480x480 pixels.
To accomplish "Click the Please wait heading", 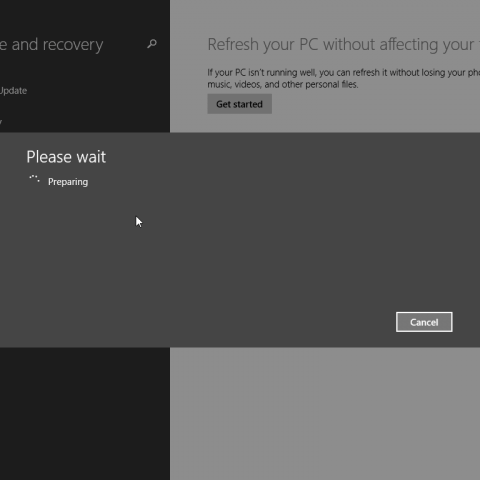I will [66, 157].
